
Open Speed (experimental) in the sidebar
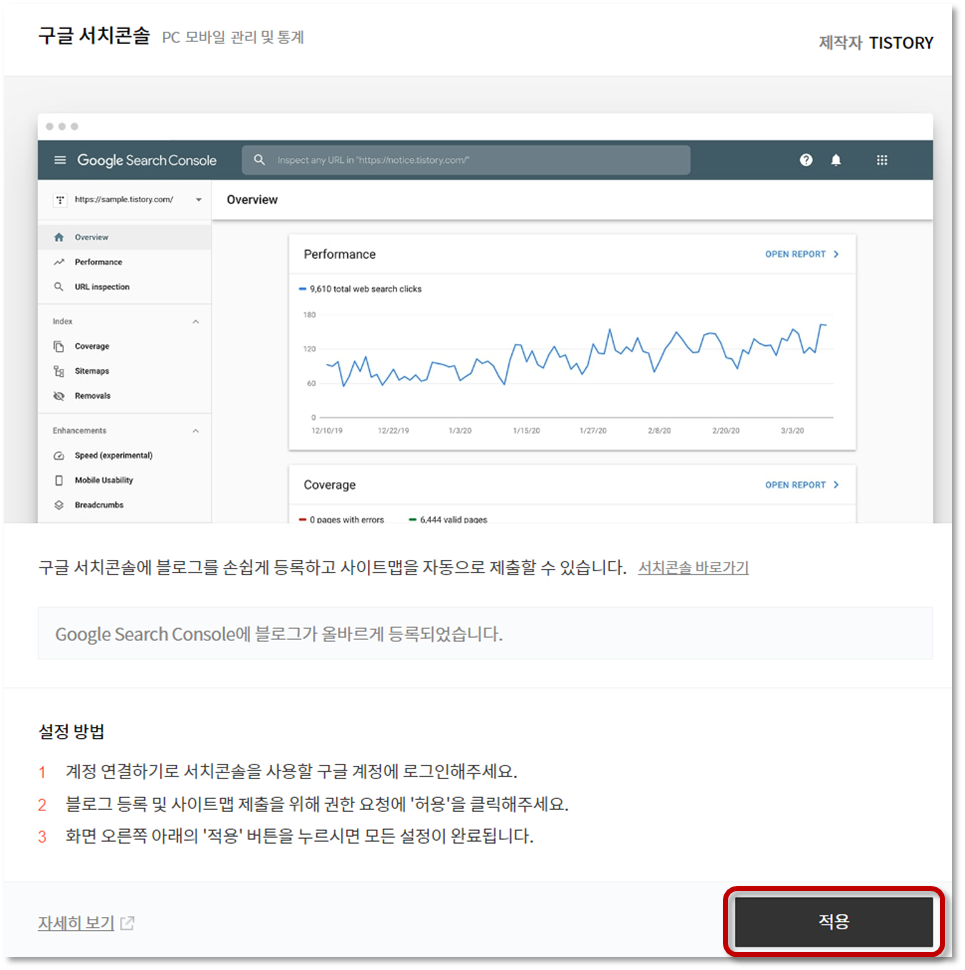pyautogui.click(x=124, y=455)
